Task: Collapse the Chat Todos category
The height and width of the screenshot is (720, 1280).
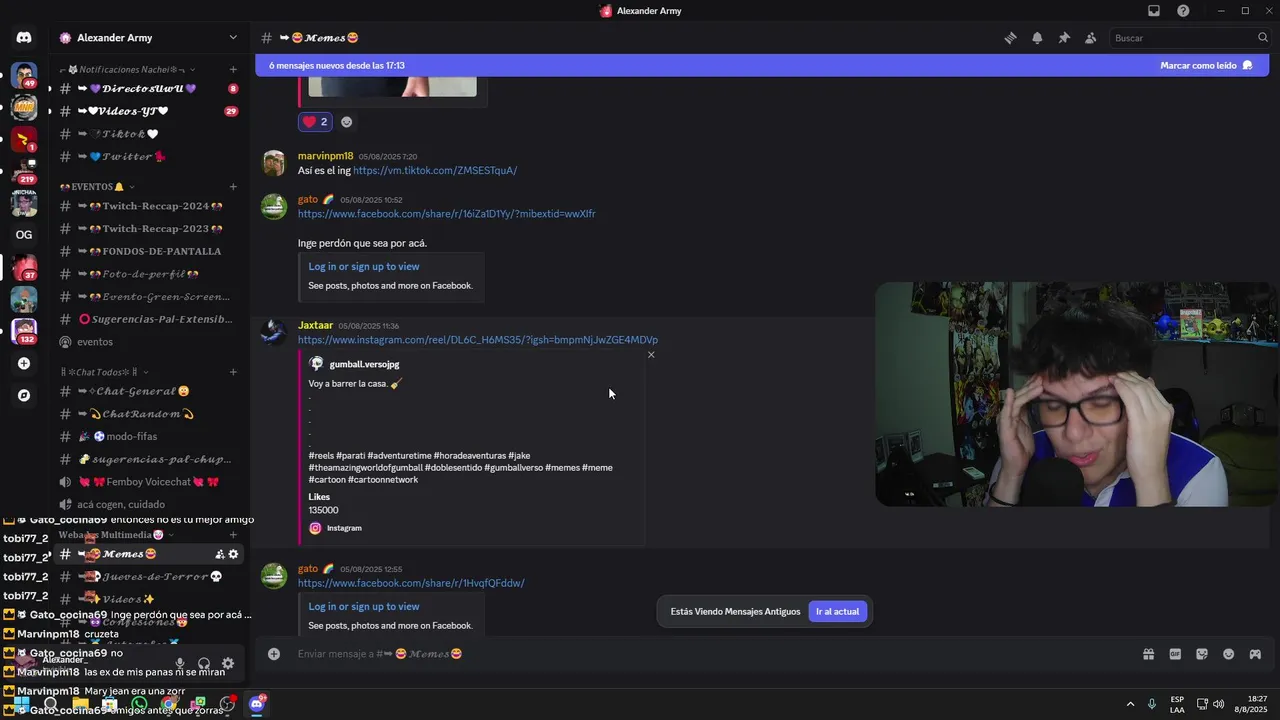Action: tap(104, 372)
